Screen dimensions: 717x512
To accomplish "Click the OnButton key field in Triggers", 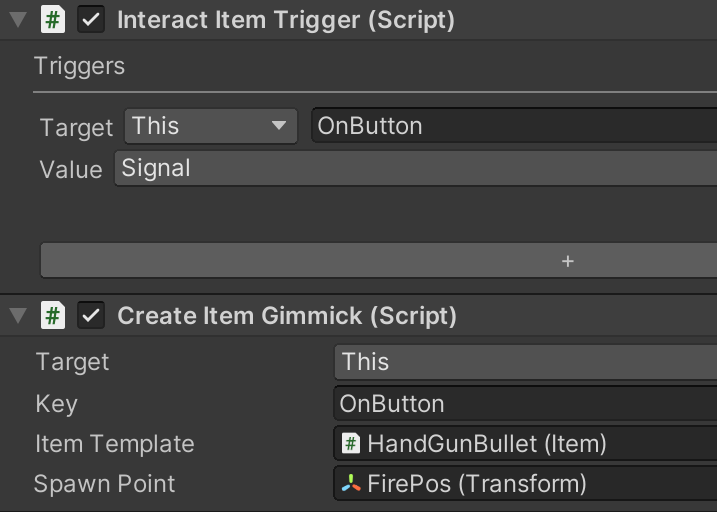I will click(x=514, y=126).
